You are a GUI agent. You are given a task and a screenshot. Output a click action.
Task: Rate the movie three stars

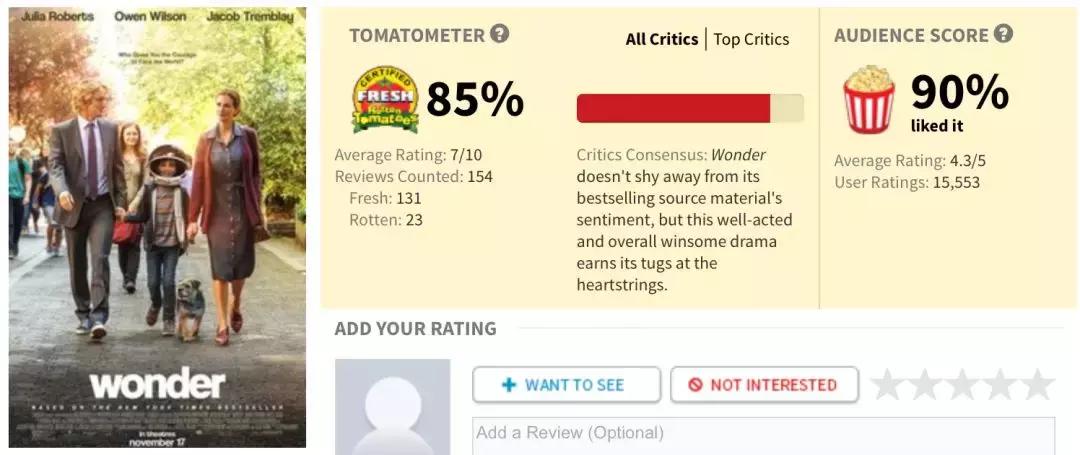coord(962,385)
